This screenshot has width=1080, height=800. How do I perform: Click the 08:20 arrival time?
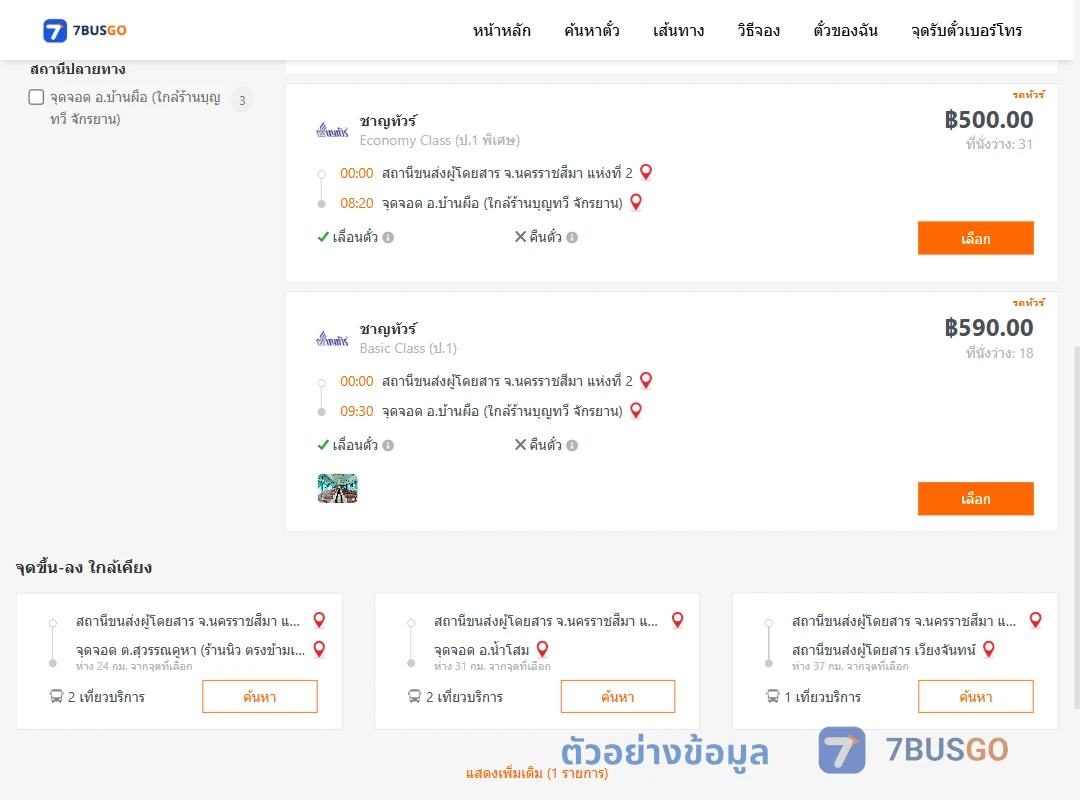pos(356,203)
